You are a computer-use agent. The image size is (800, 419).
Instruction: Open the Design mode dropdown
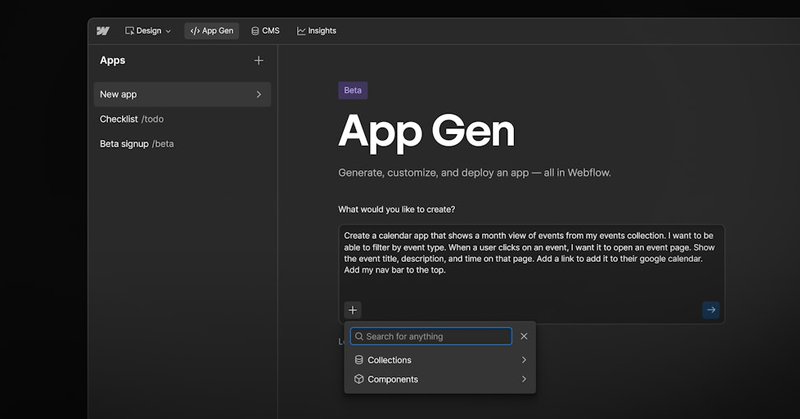point(148,31)
